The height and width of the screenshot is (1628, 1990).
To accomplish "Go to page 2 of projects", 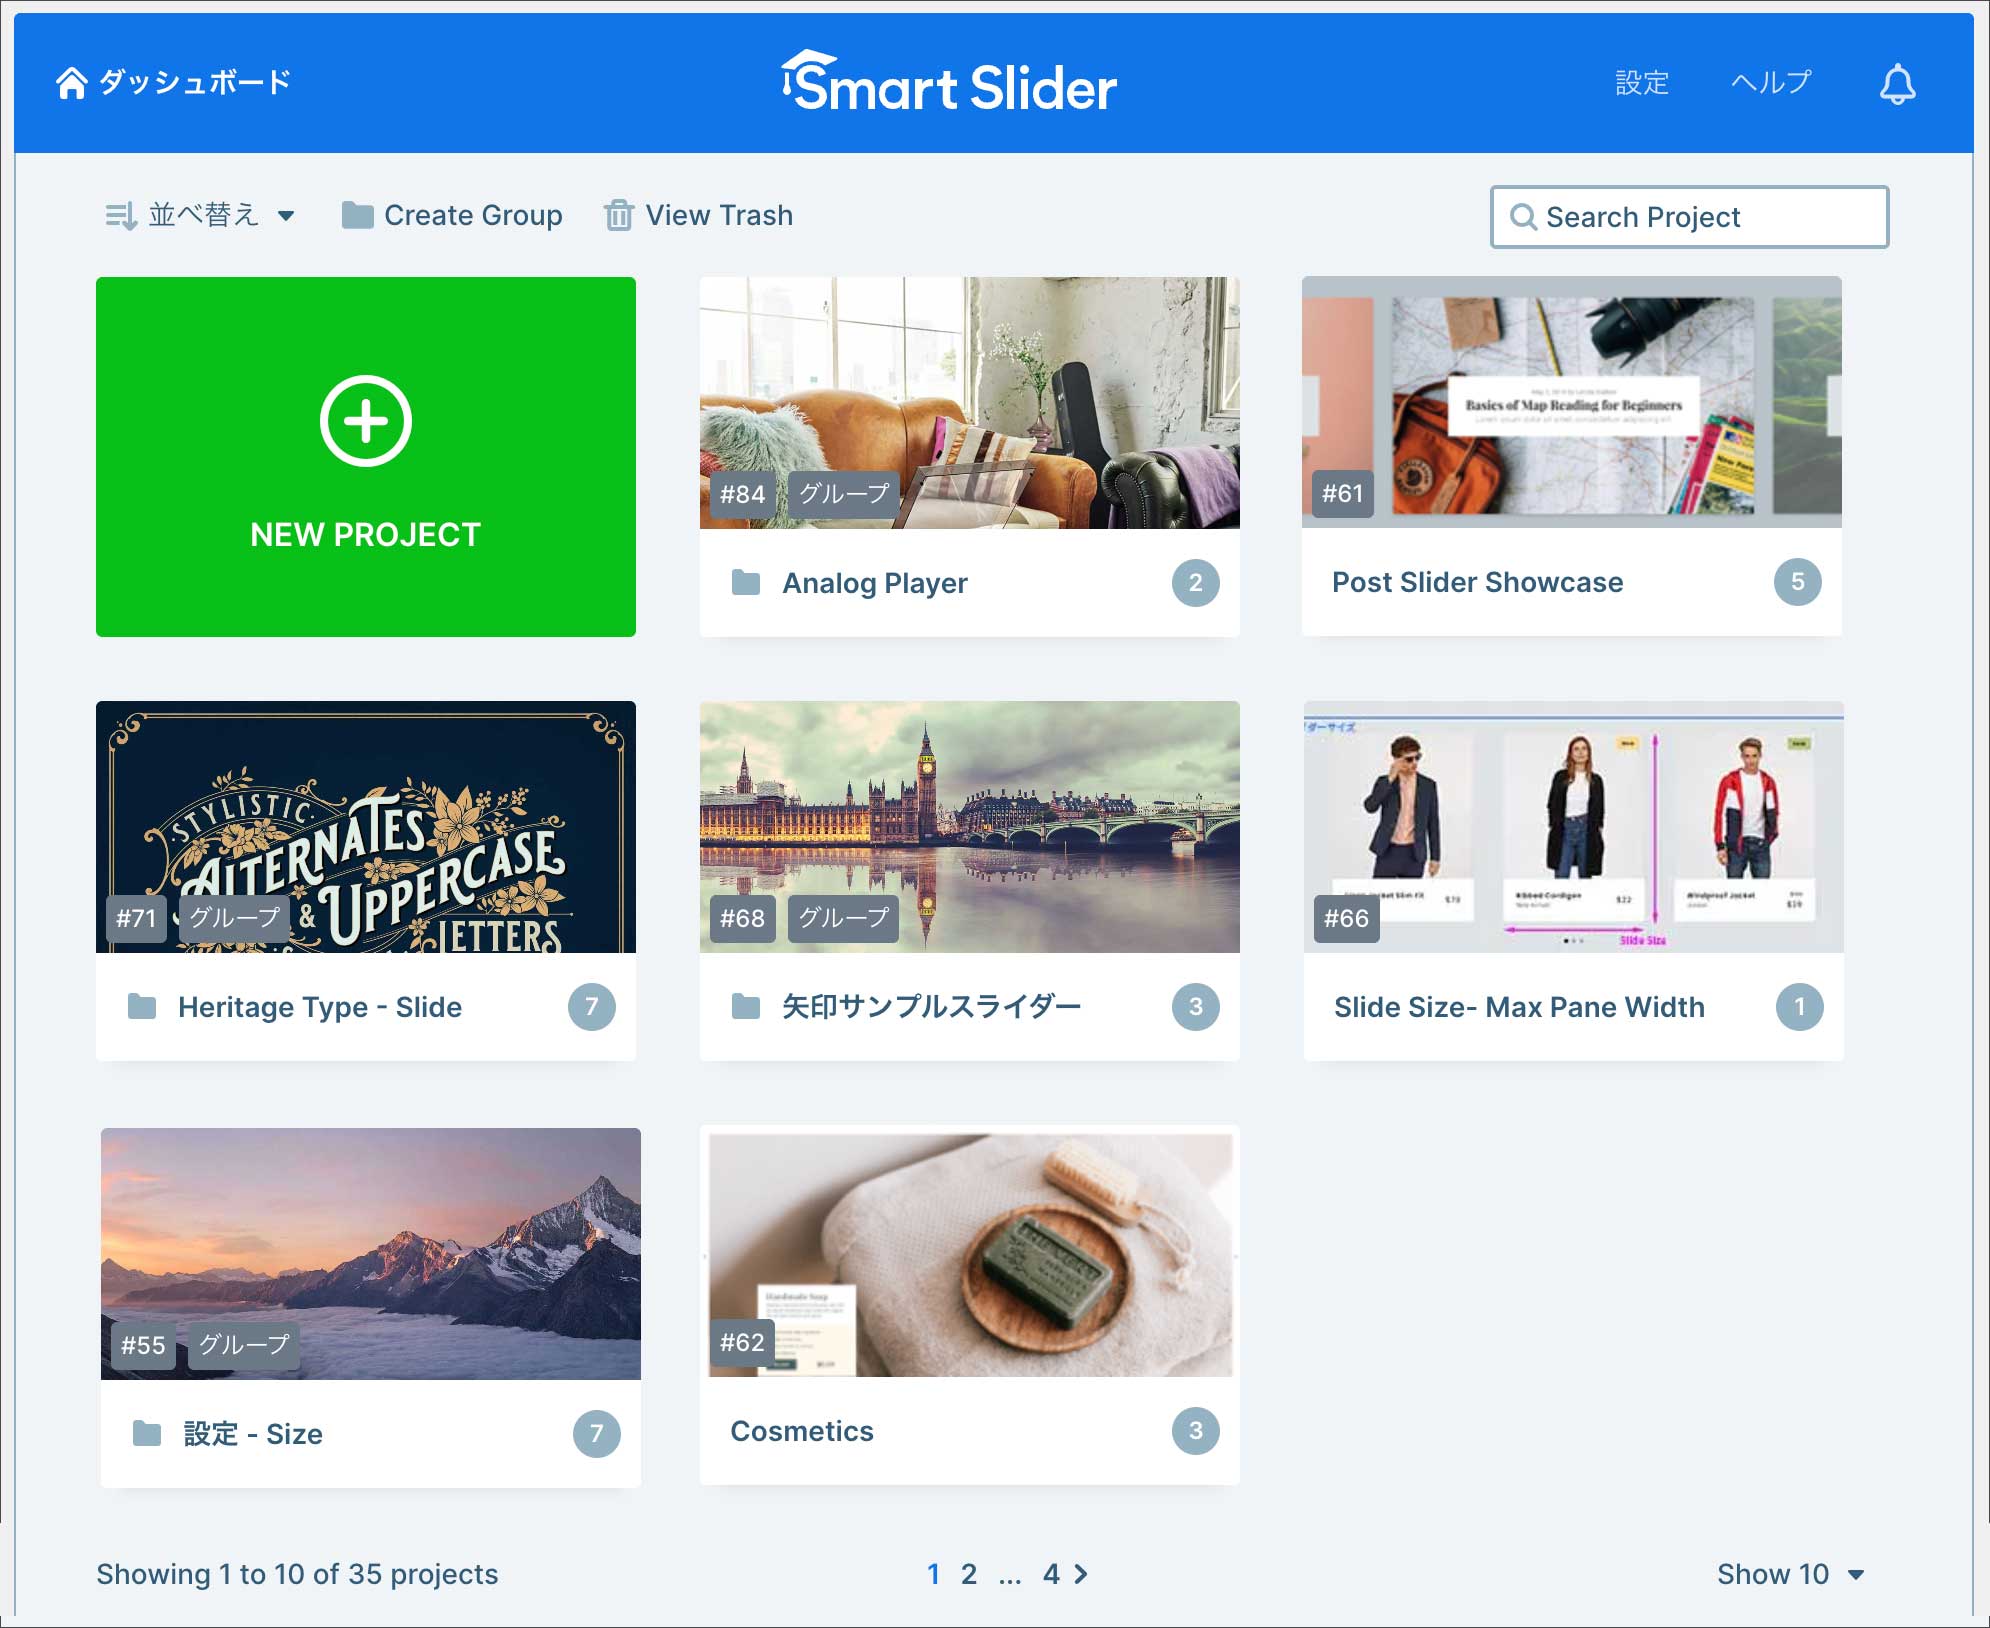I will pos(968,1574).
